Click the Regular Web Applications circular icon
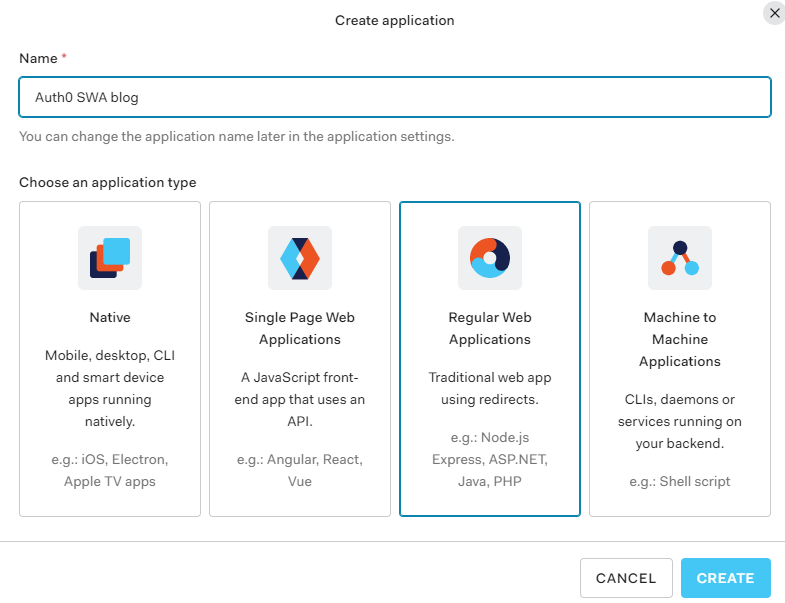The width and height of the screenshot is (785, 603). point(490,257)
